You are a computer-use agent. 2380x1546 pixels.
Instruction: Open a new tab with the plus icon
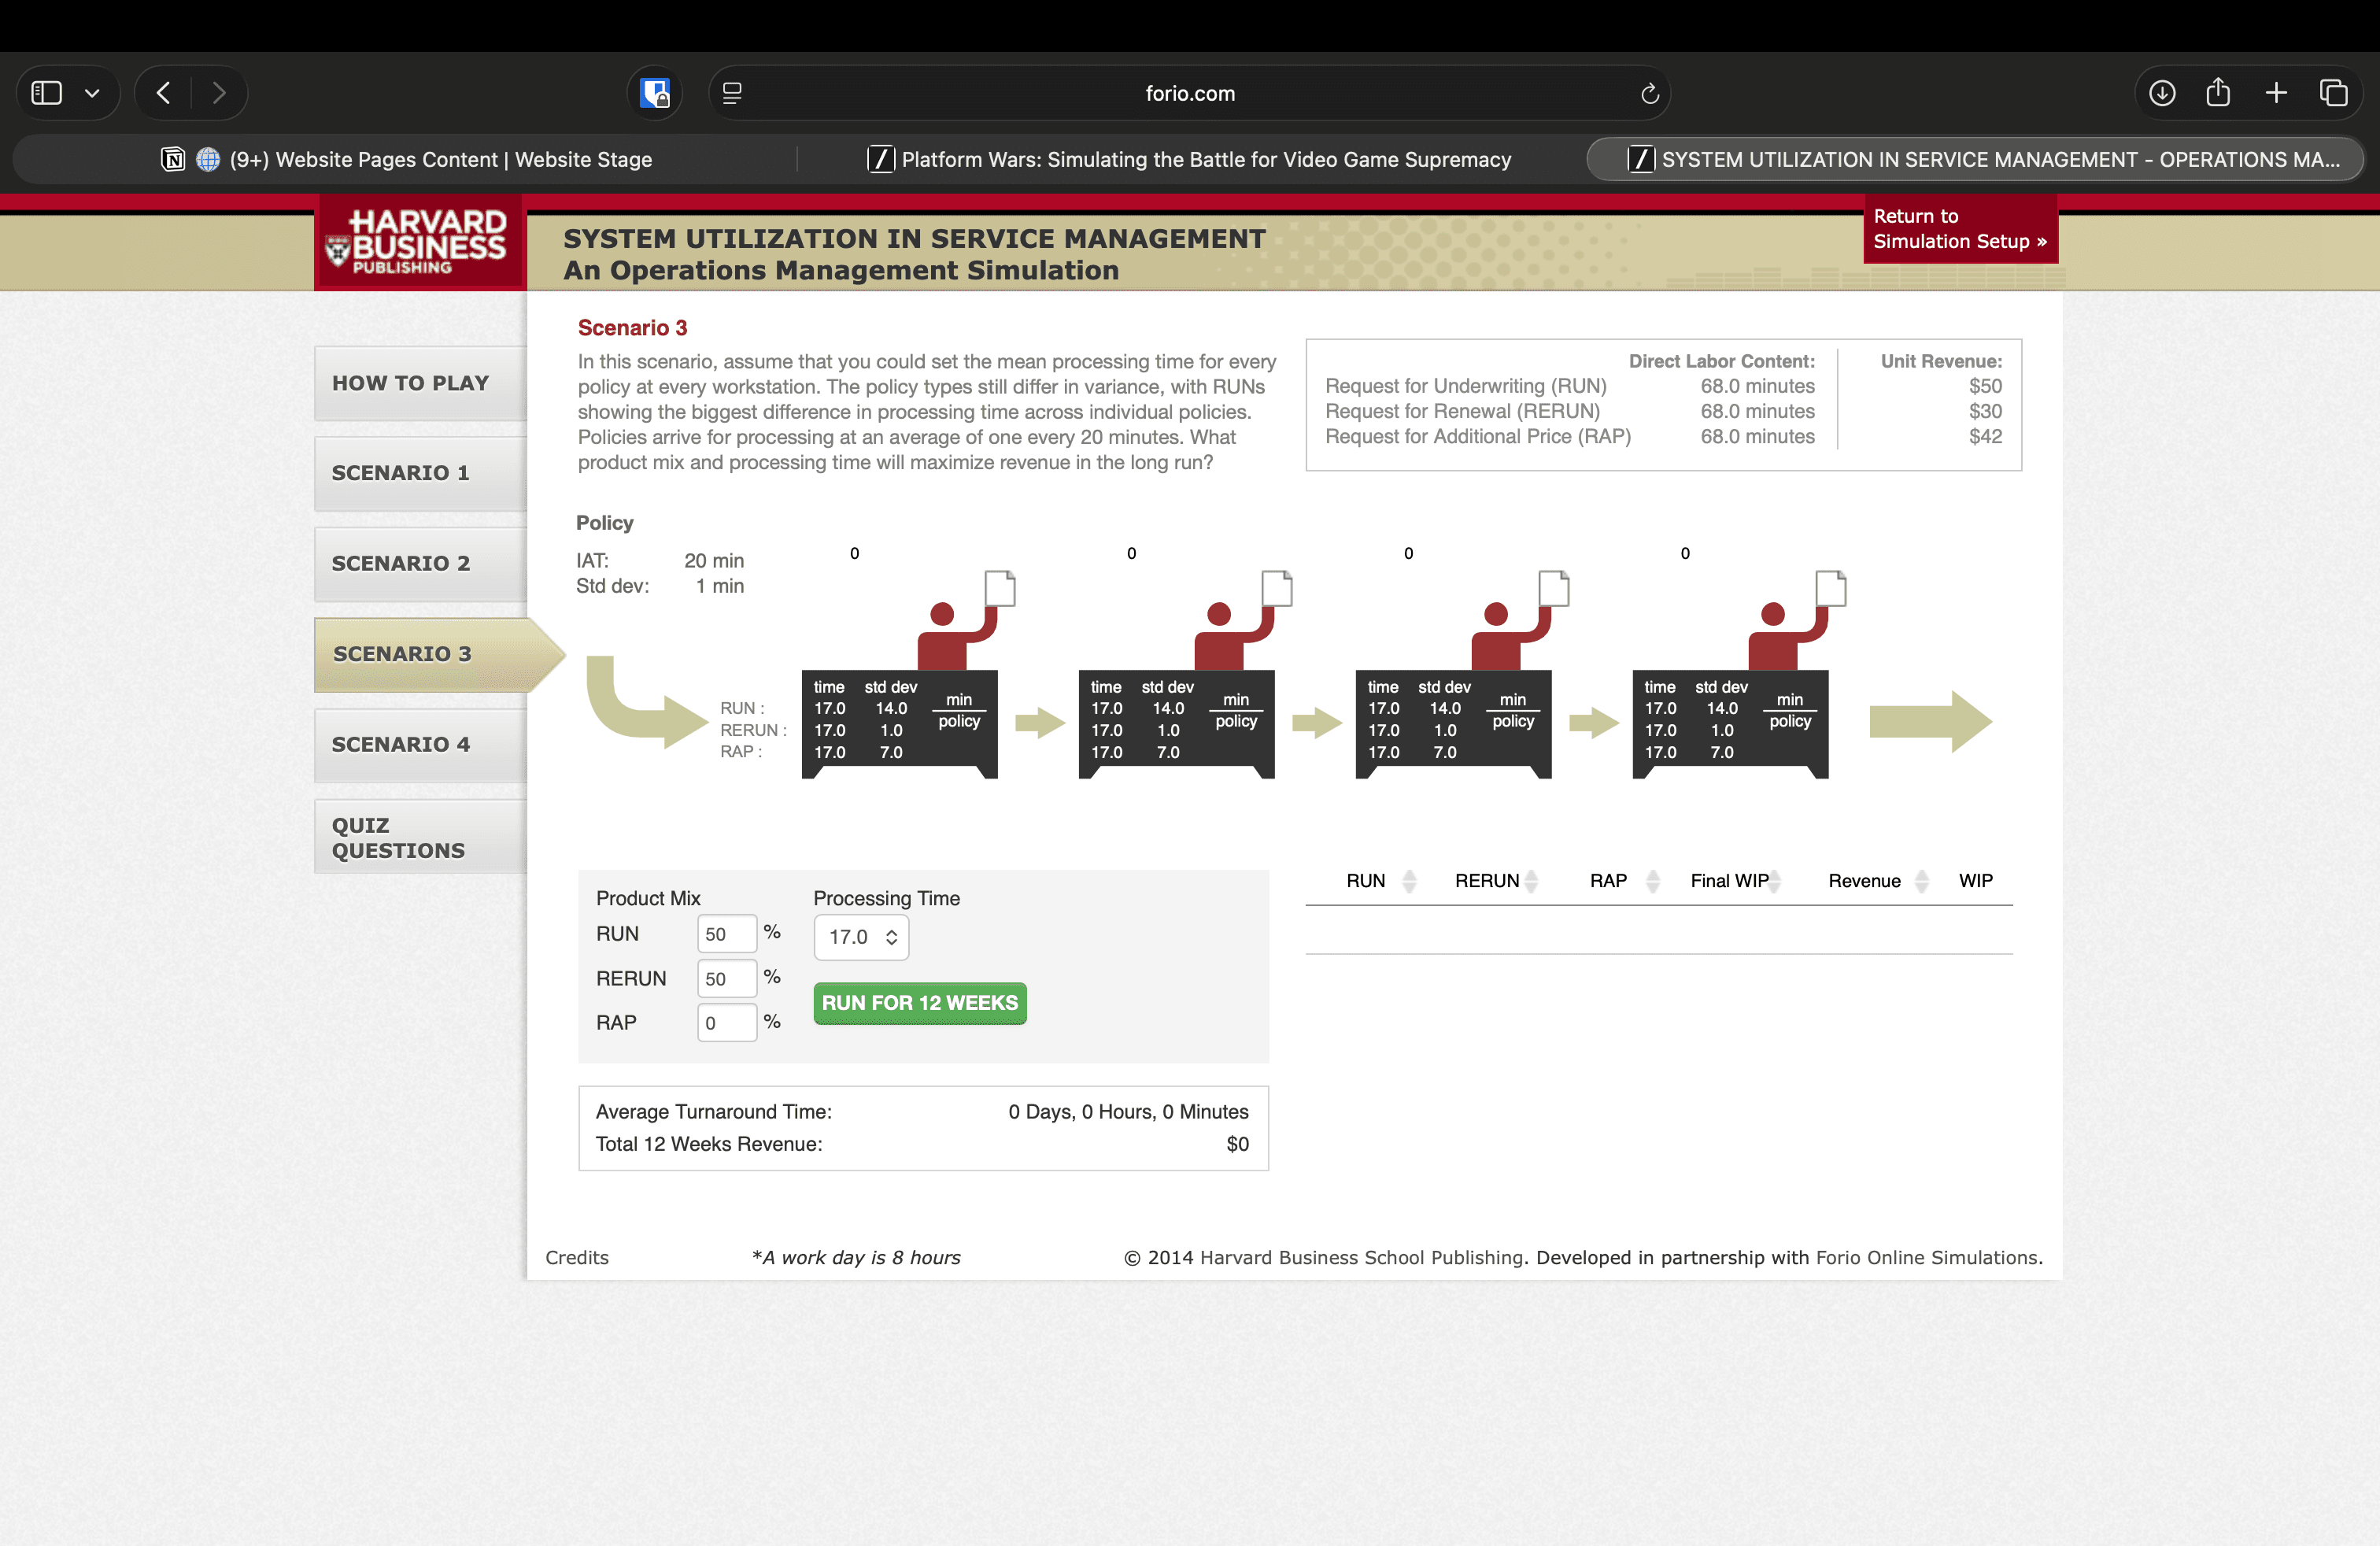[x=2276, y=93]
